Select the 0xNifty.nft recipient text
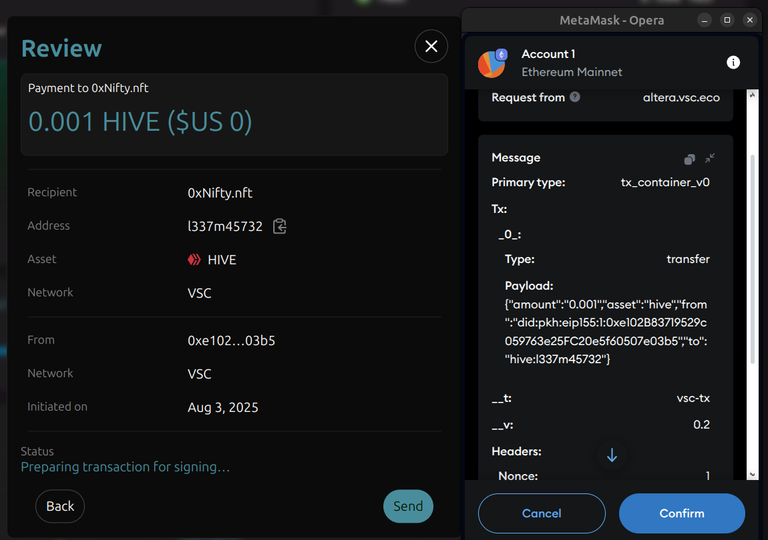The height and width of the screenshot is (540, 768). (220, 193)
